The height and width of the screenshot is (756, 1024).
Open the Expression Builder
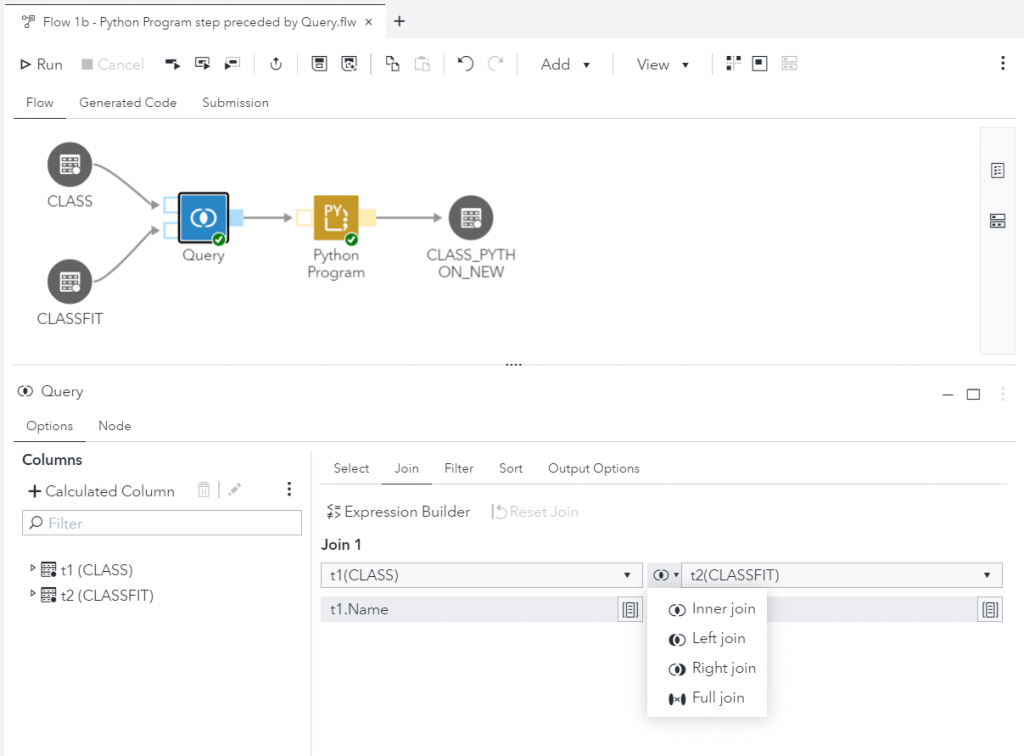[398, 512]
